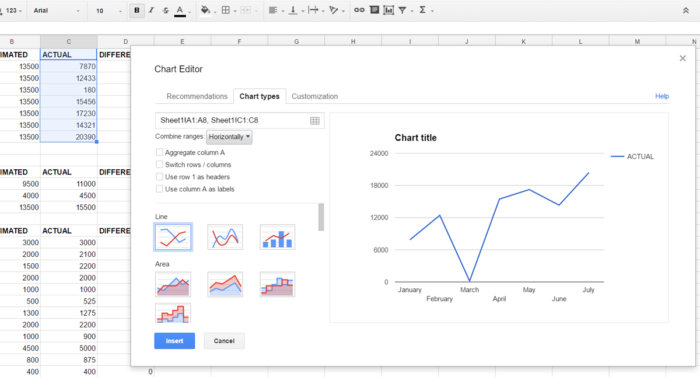Image resolution: width=700 pixels, height=377 pixels.
Task: Apply strikethrough formatting
Action: (x=165, y=10)
